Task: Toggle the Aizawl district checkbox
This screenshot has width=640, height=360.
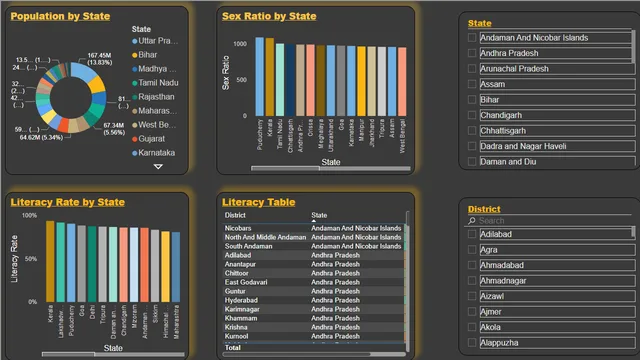Action: pyautogui.click(x=472, y=296)
